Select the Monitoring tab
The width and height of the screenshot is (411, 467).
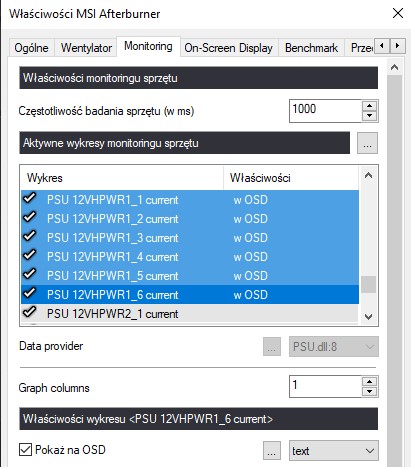pos(148,46)
